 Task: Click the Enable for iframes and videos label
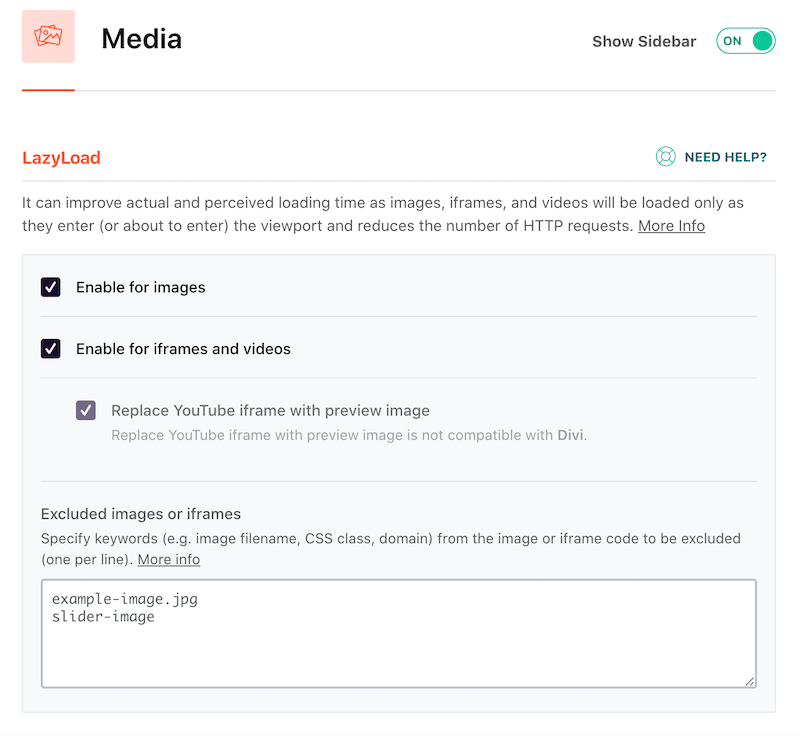point(182,349)
